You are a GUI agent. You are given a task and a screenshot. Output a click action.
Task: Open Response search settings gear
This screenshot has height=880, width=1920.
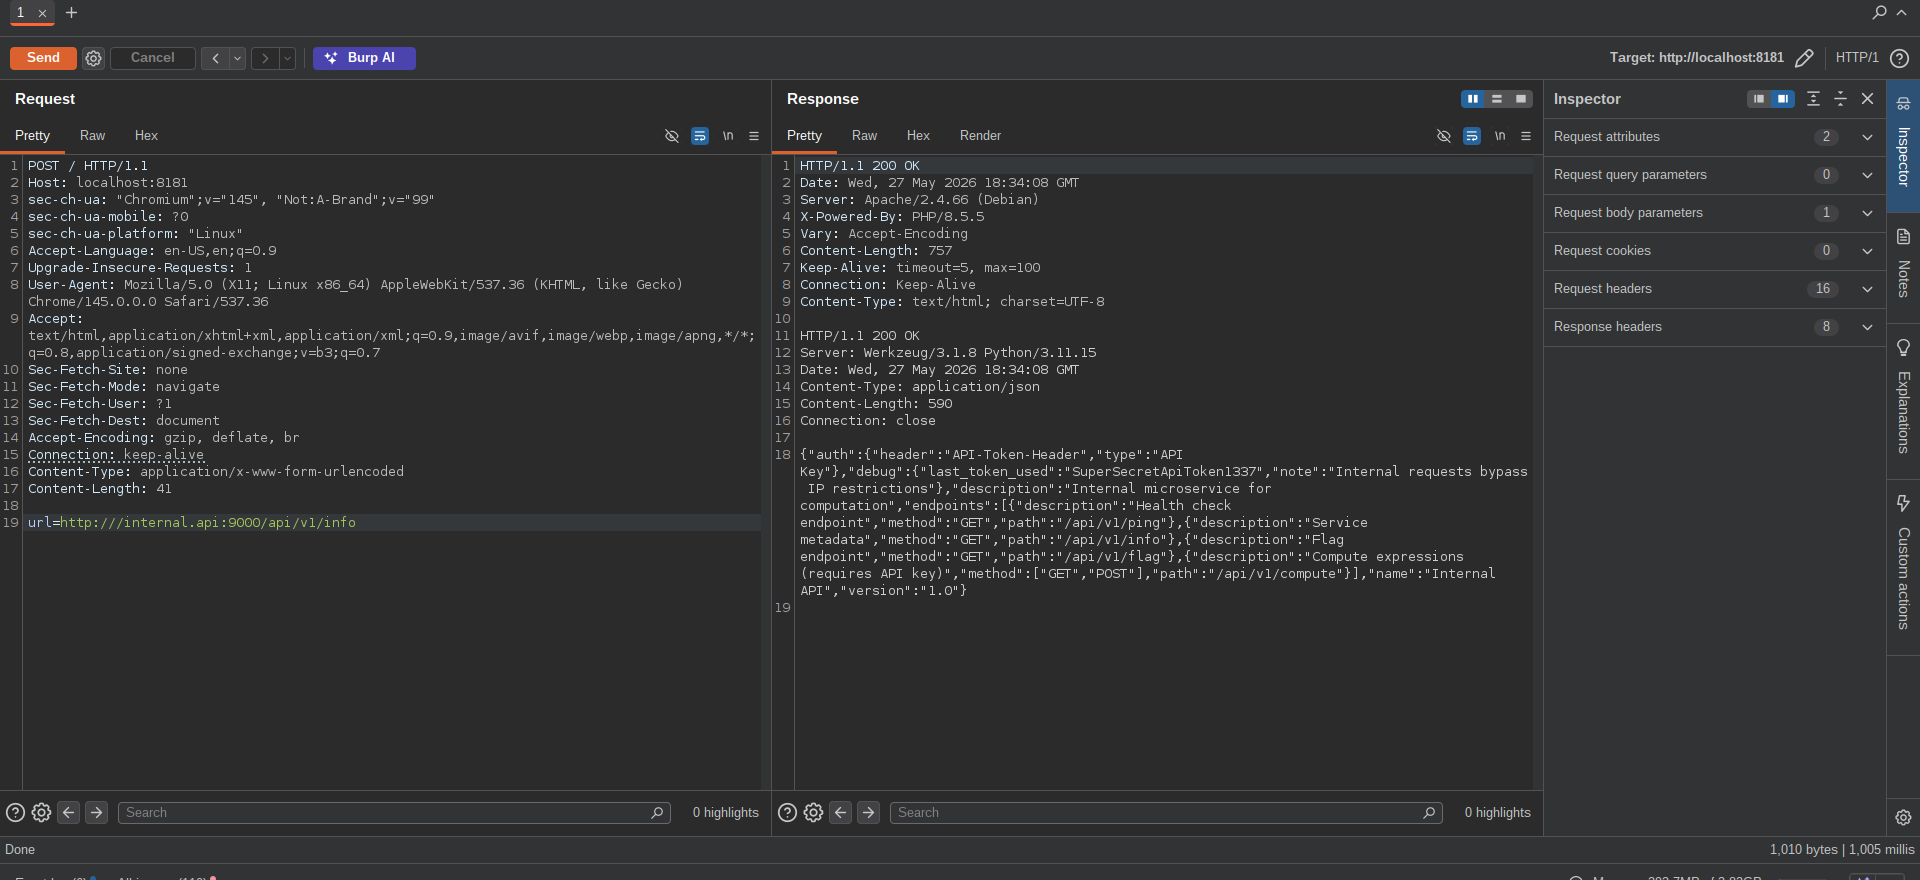(x=813, y=813)
